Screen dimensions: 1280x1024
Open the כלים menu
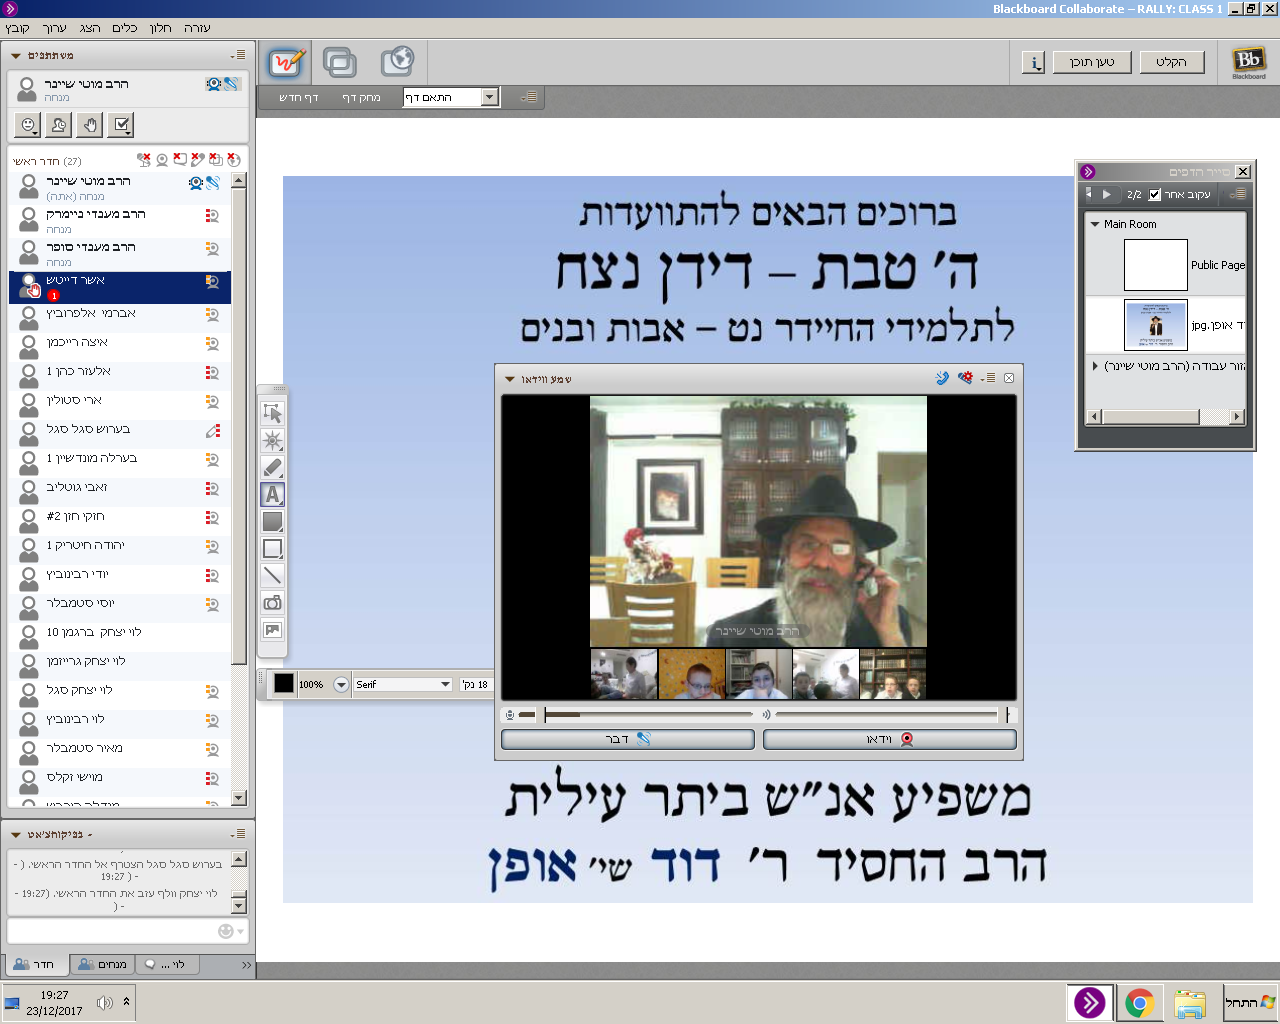tap(125, 28)
